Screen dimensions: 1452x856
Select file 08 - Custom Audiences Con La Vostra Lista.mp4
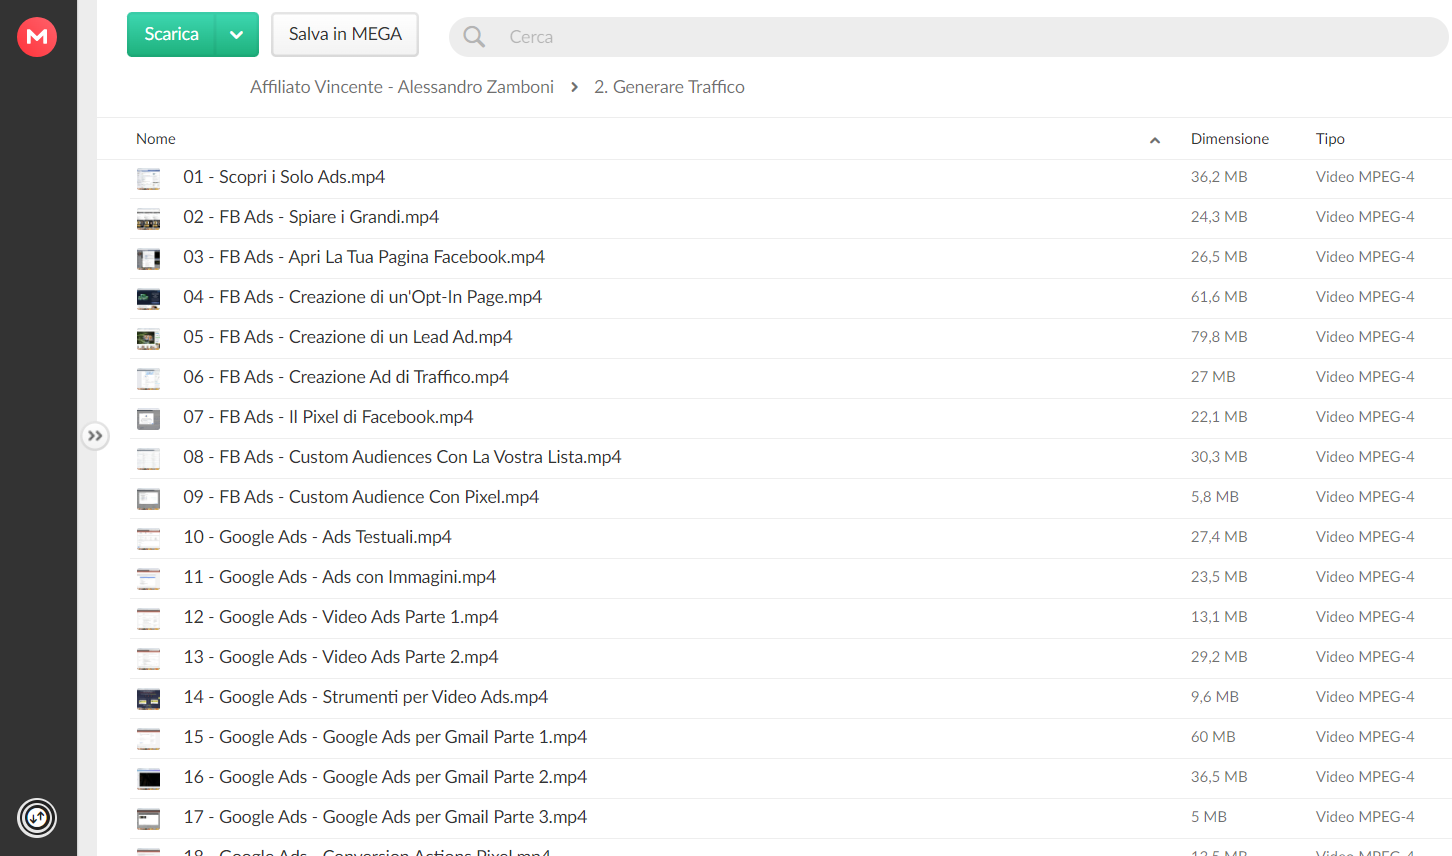coord(402,457)
